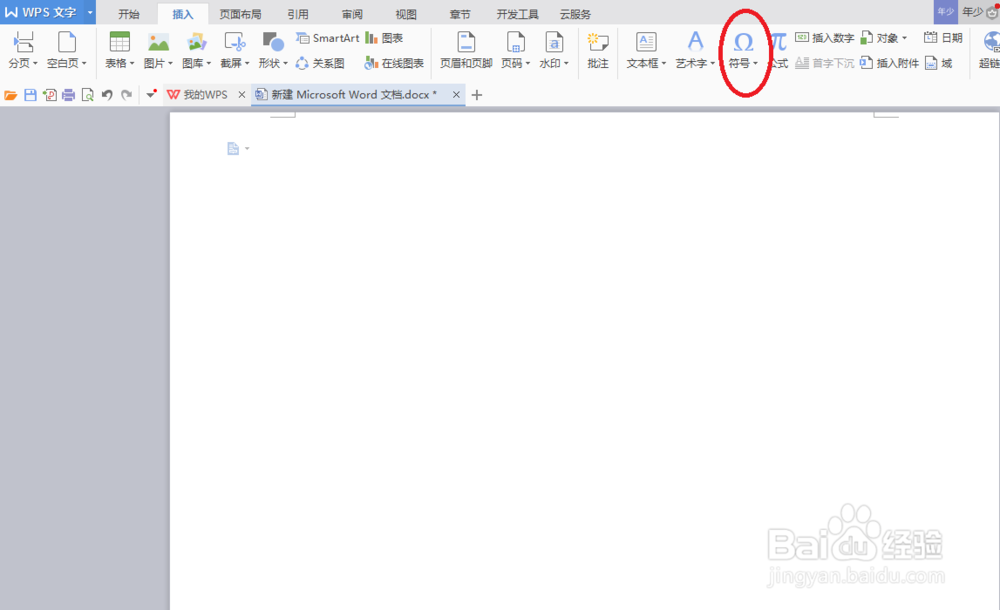This screenshot has width=1000, height=610.
Task: Expand the 表格 dropdown arrow
Action: (132, 63)
